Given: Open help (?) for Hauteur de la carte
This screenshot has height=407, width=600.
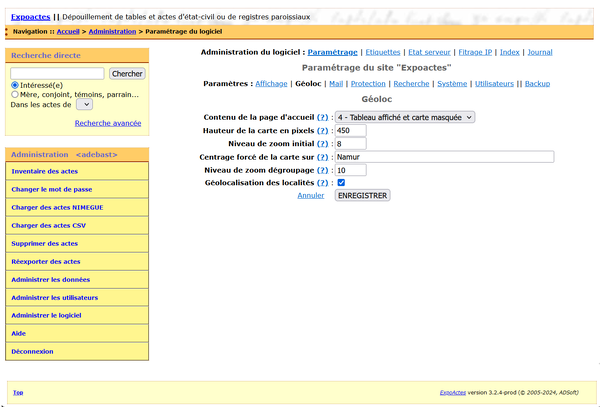Looking at the screenshot, I should [323, 130].
